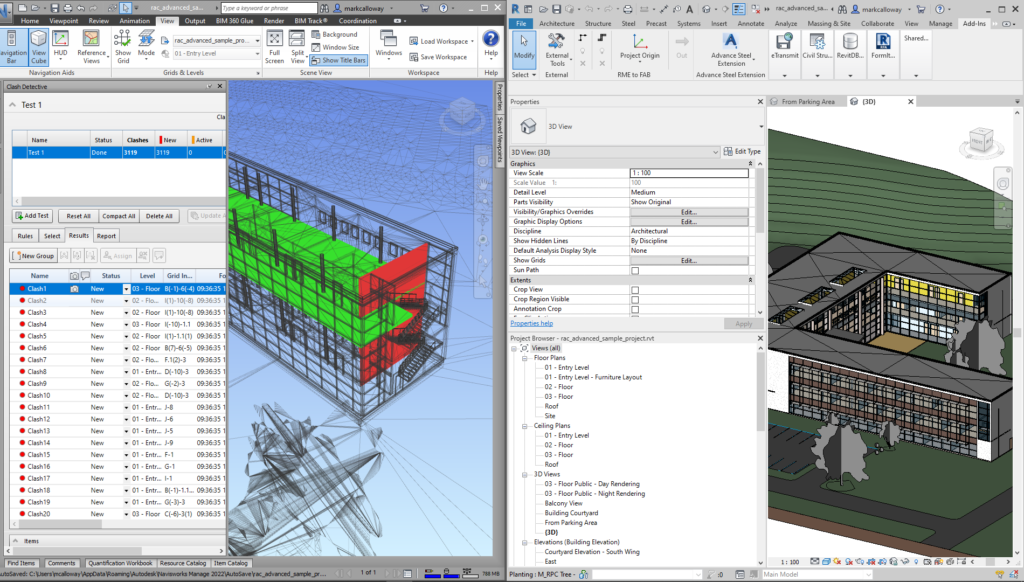Enable the Crop View checkbox
This screenshot has height=582, width=1024.
[x=635, y=290]
